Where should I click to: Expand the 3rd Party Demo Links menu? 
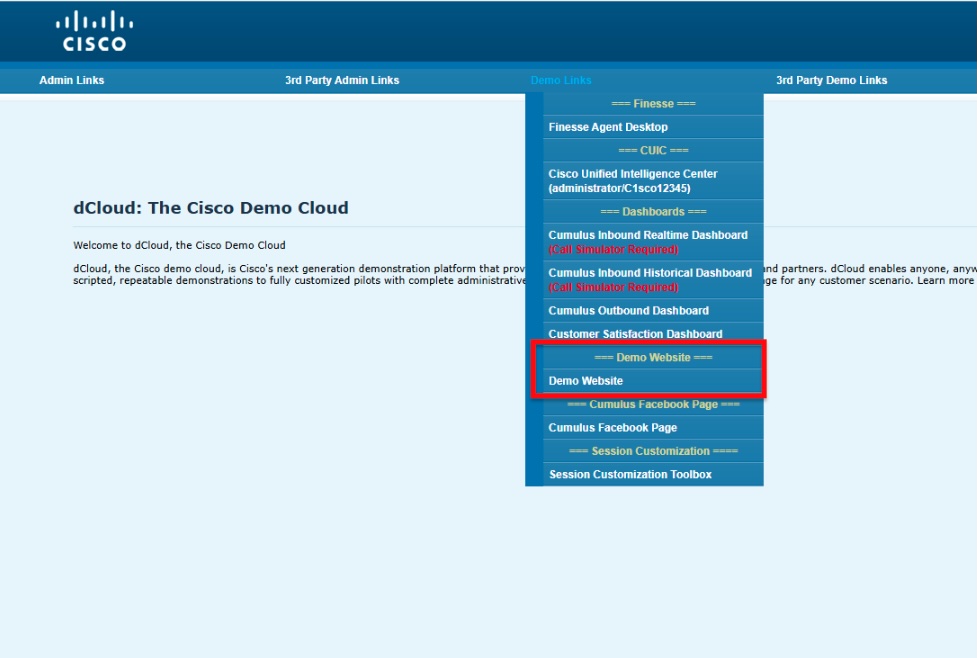[x=831, y=80]
